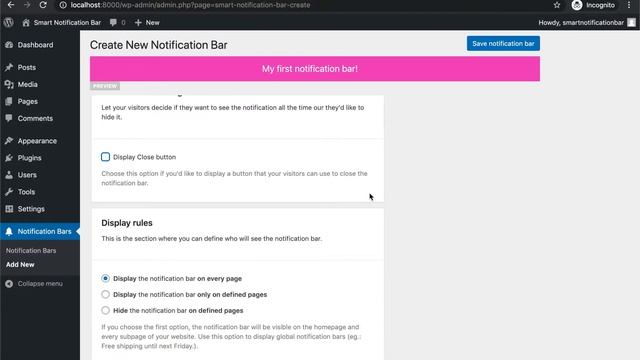Click the site home icon in admin bar

point(26,22)
